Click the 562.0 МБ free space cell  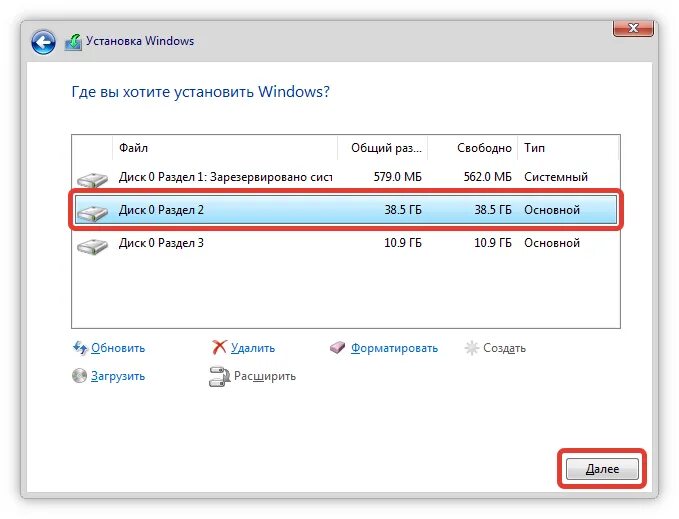[x=488, y=177]
